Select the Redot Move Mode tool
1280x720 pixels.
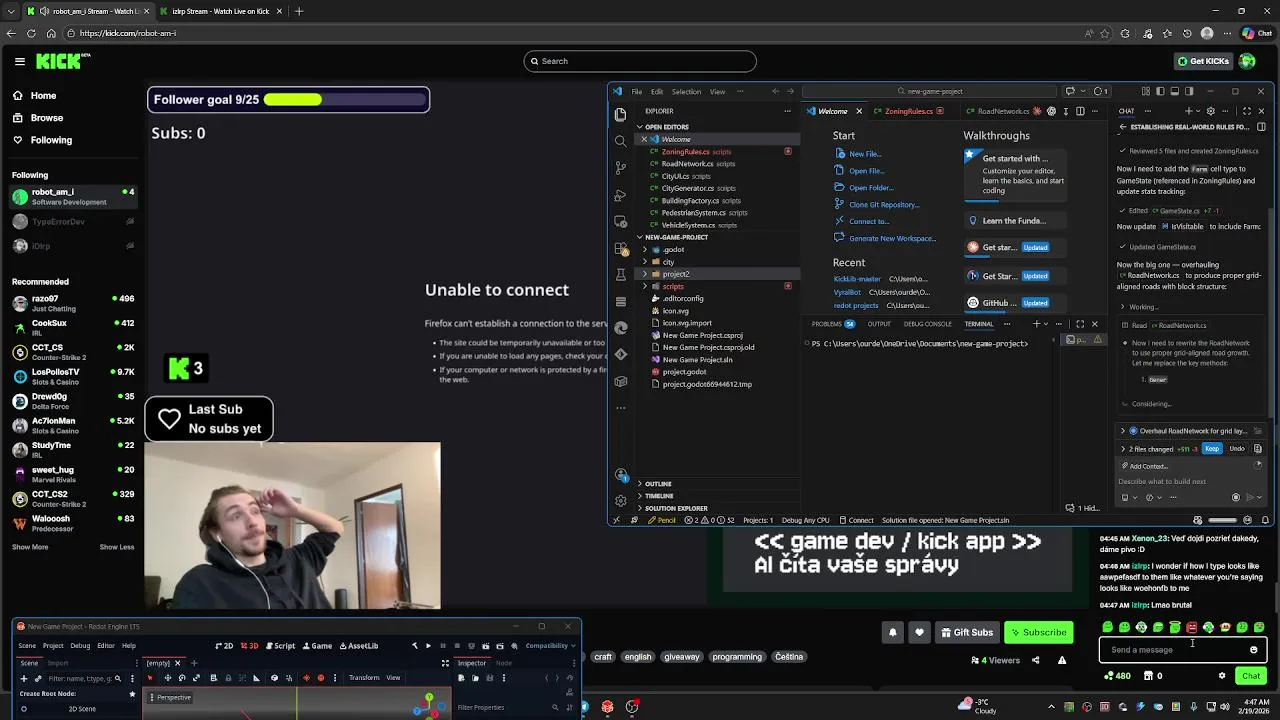(166, 678)
